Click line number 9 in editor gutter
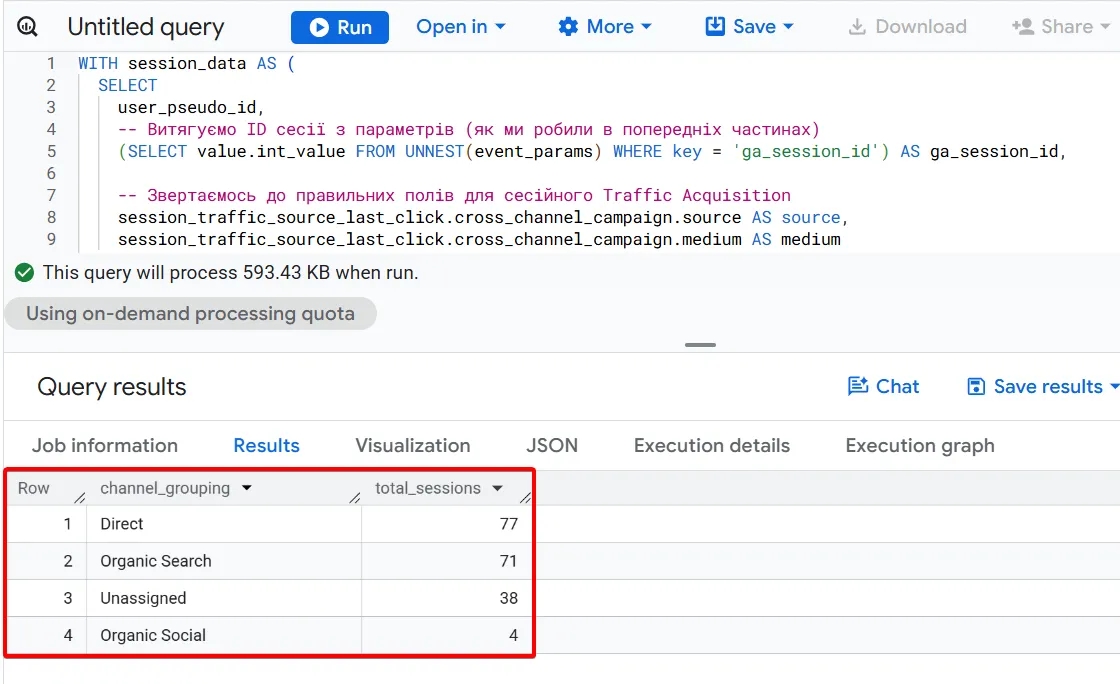 click(51, 239)
